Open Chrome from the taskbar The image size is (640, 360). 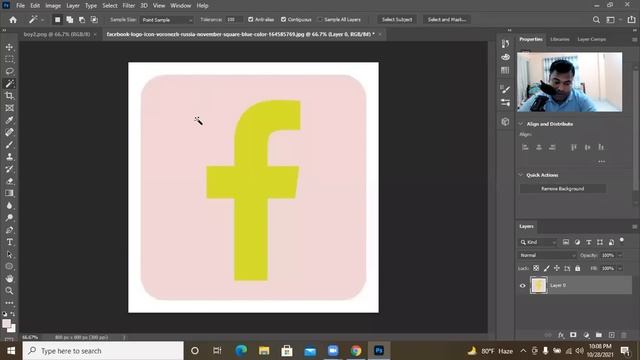tap(356, 351)
